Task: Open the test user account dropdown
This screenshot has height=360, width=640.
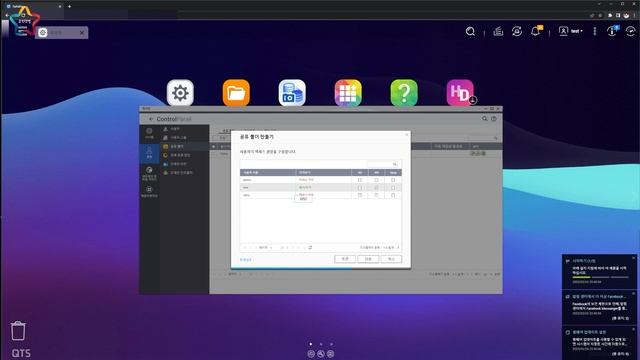Action: (571, 31)
